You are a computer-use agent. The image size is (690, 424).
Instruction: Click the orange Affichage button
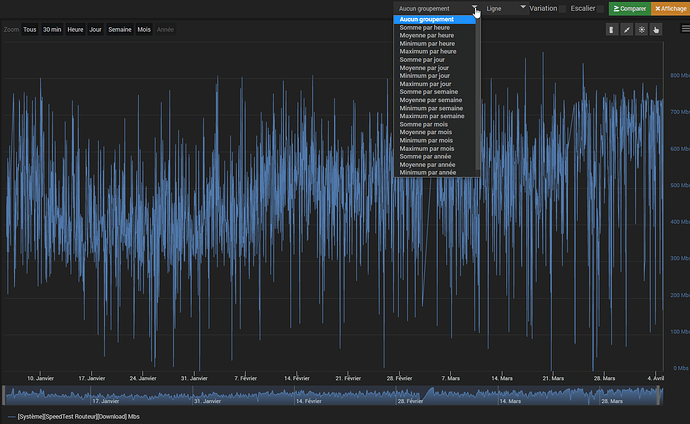point(670,8)
